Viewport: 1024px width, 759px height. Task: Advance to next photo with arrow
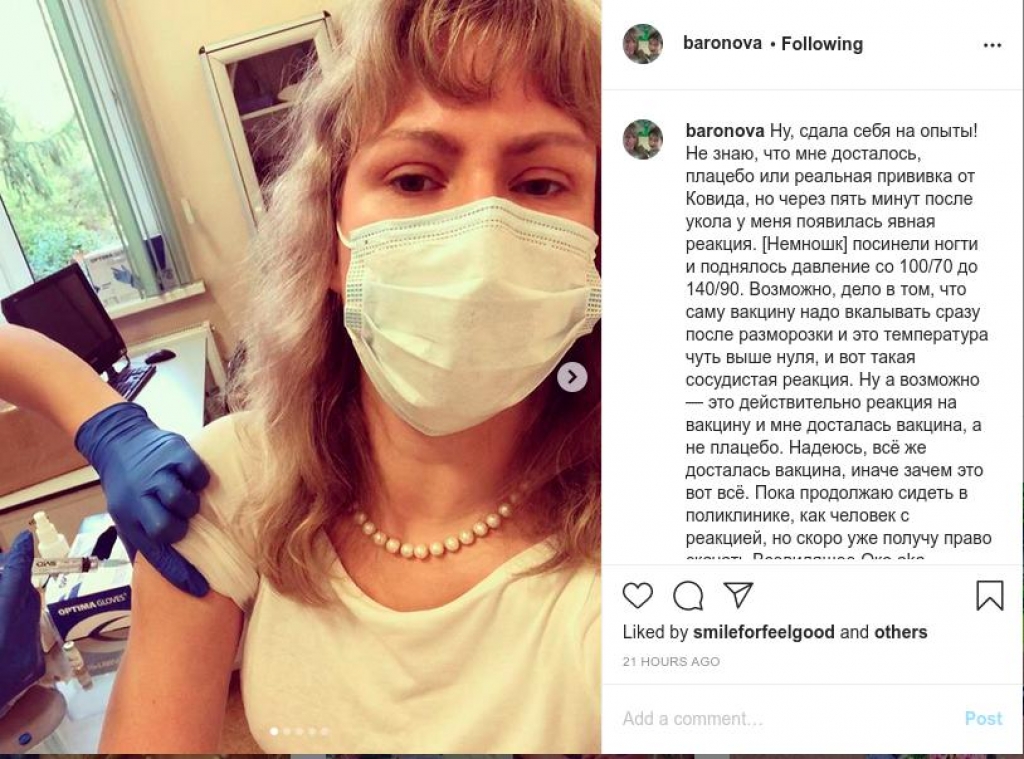[x=572, y=377]
